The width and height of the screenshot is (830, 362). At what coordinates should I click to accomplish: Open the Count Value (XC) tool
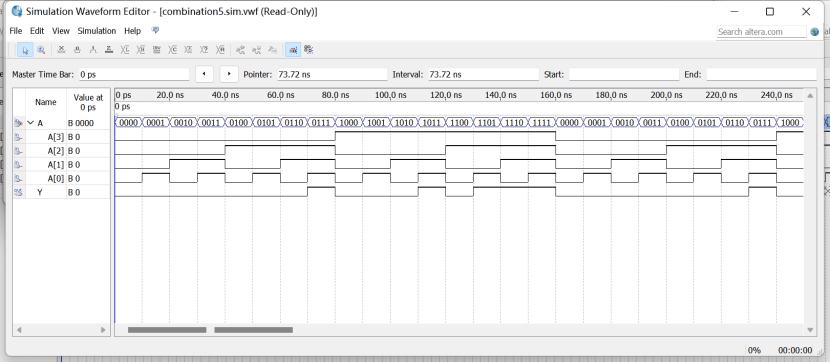(173, 50)
